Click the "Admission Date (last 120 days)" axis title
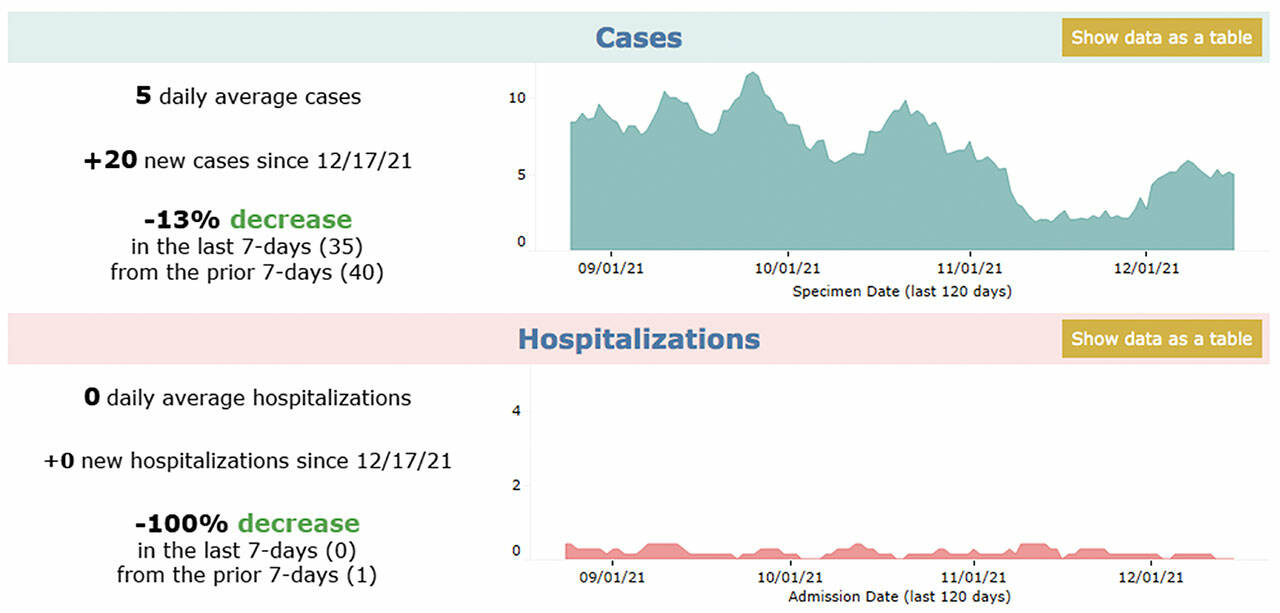 pyautogui.click(x=899, y=597)
